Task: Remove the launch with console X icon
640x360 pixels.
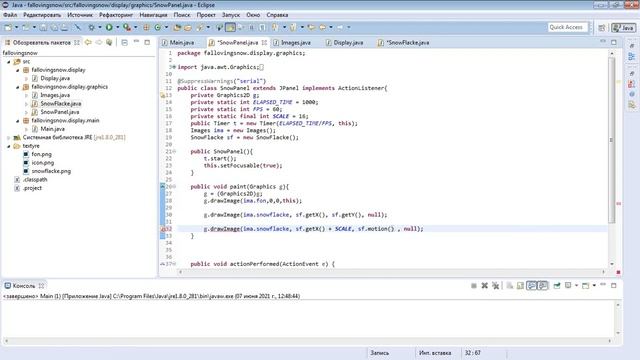Action: coord(484,286)
